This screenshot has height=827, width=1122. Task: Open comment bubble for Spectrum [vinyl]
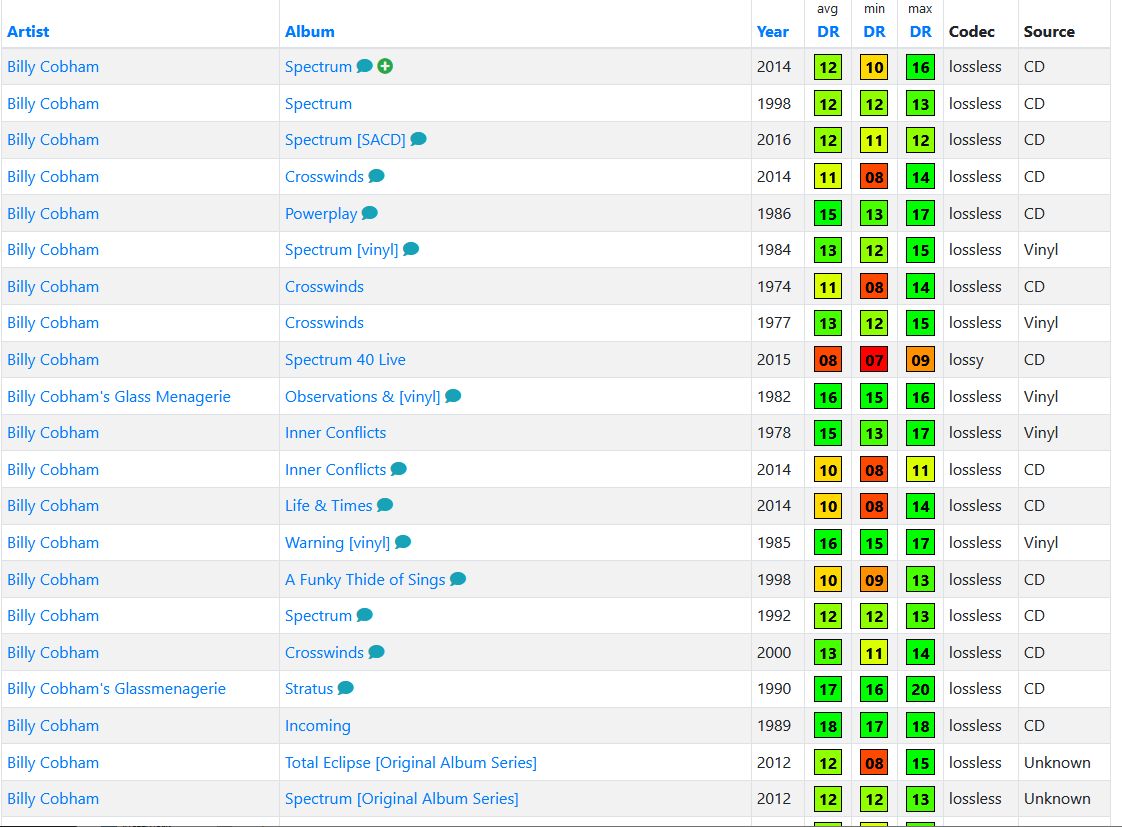tap(411, 249)
